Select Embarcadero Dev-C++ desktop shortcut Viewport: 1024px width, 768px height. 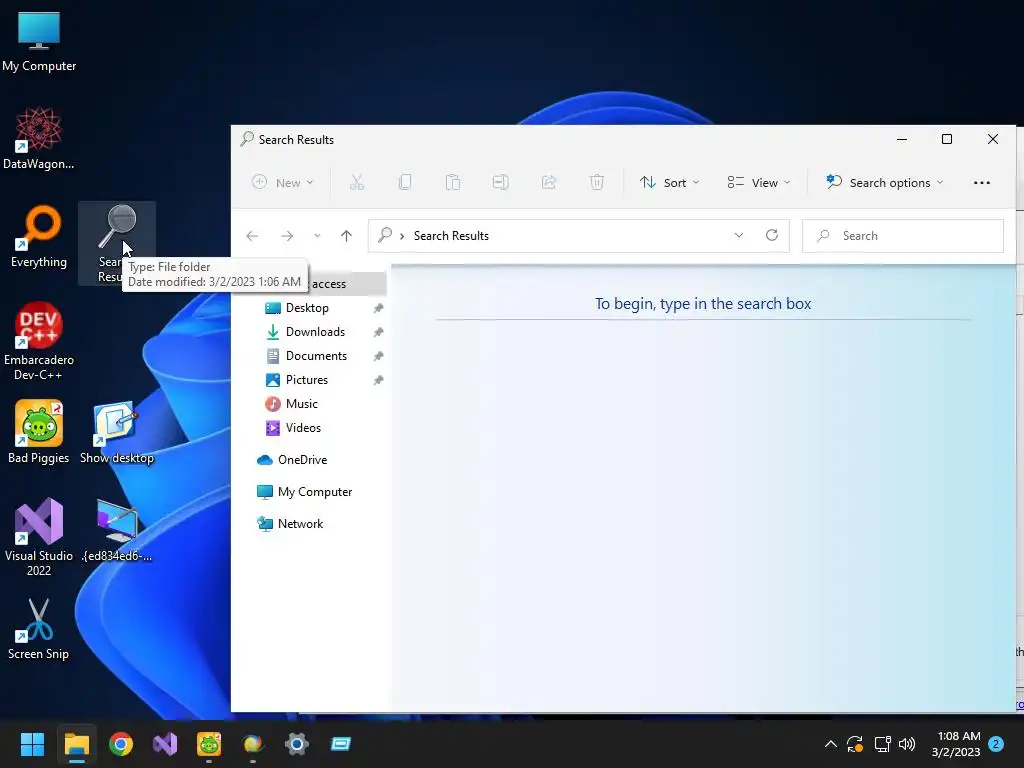click(39, 342)
